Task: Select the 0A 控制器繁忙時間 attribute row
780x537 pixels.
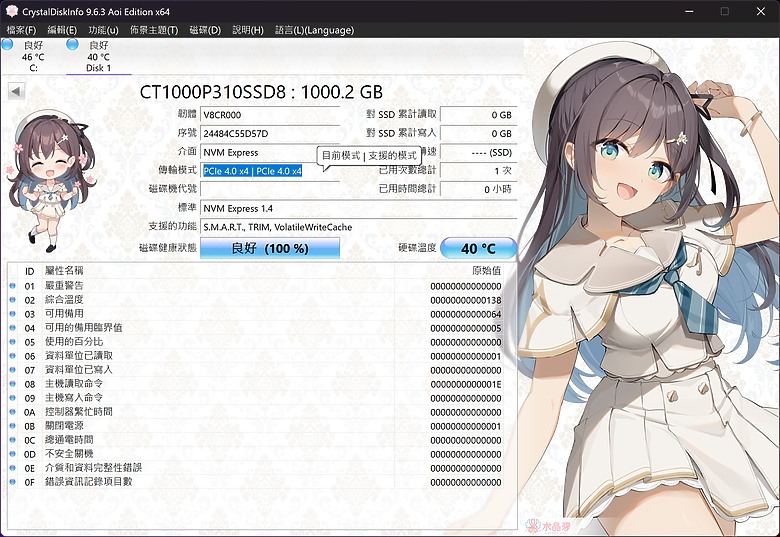Action: [x=256, y=412]
